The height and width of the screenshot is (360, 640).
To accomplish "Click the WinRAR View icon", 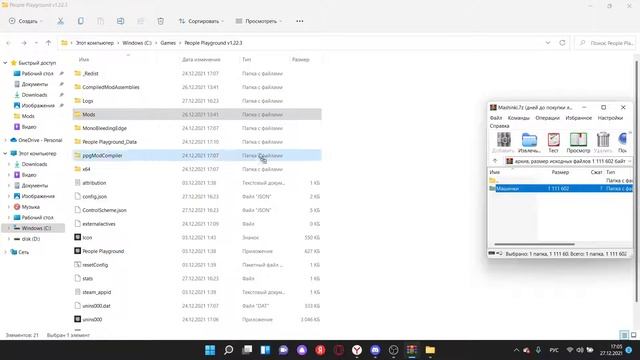I will click(578, 142).
